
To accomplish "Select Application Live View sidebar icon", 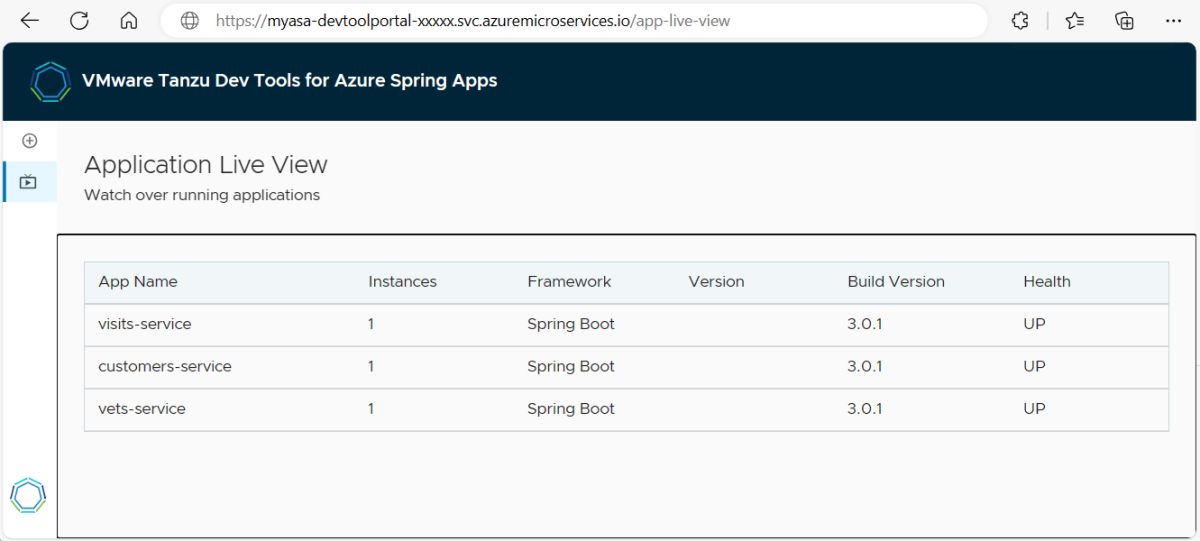I will pos(29,182).
